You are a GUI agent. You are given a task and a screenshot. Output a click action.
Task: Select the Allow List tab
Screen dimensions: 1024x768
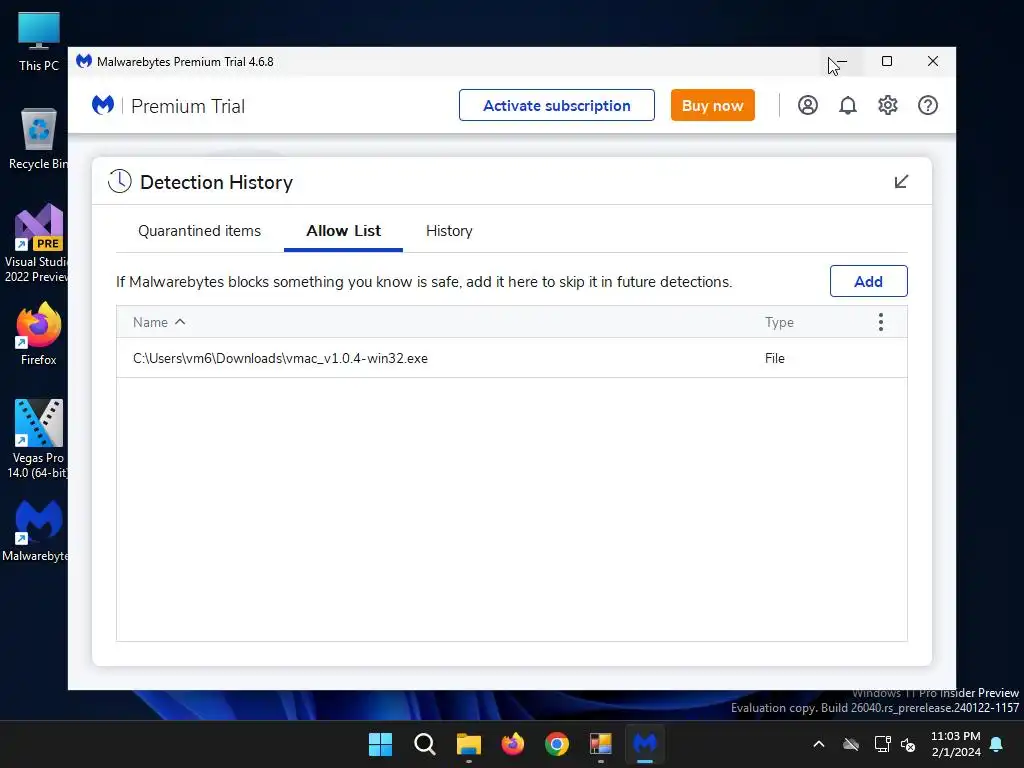coord(344,231)
